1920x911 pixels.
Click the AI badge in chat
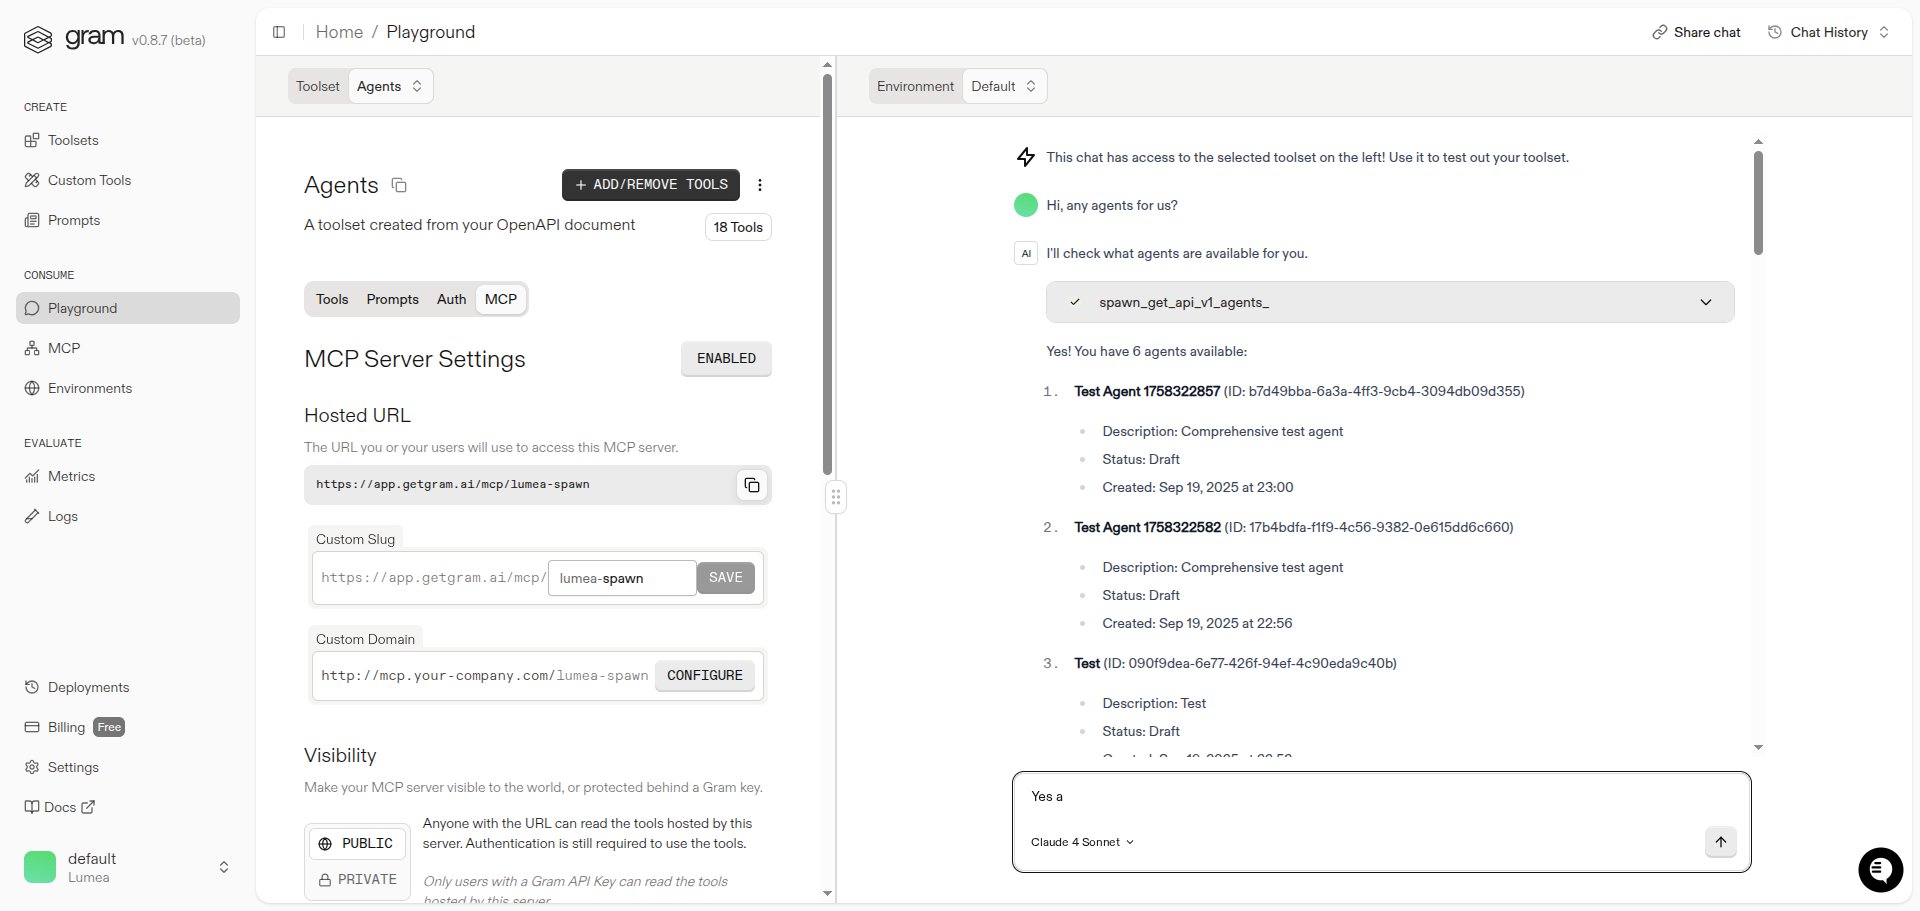[x=1026, y=253]
